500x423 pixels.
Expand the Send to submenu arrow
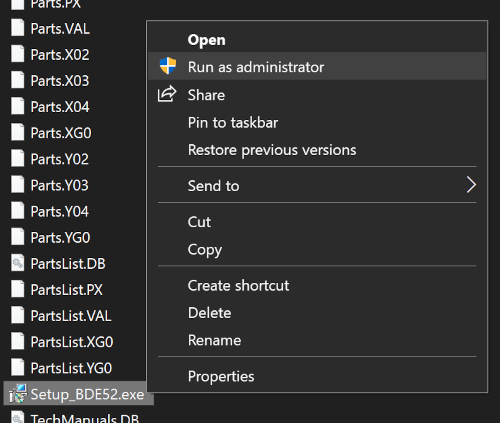[471, 185]
